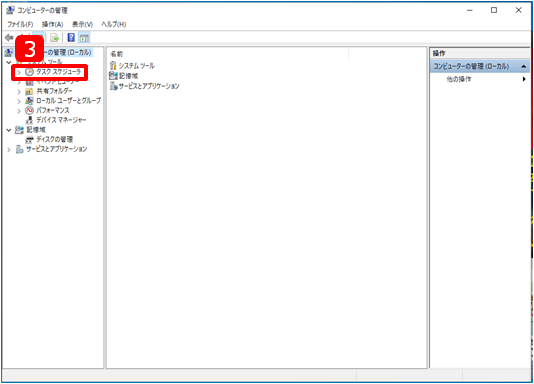Click the コンピューターの管理 title bar icon

tap(11, 10)
